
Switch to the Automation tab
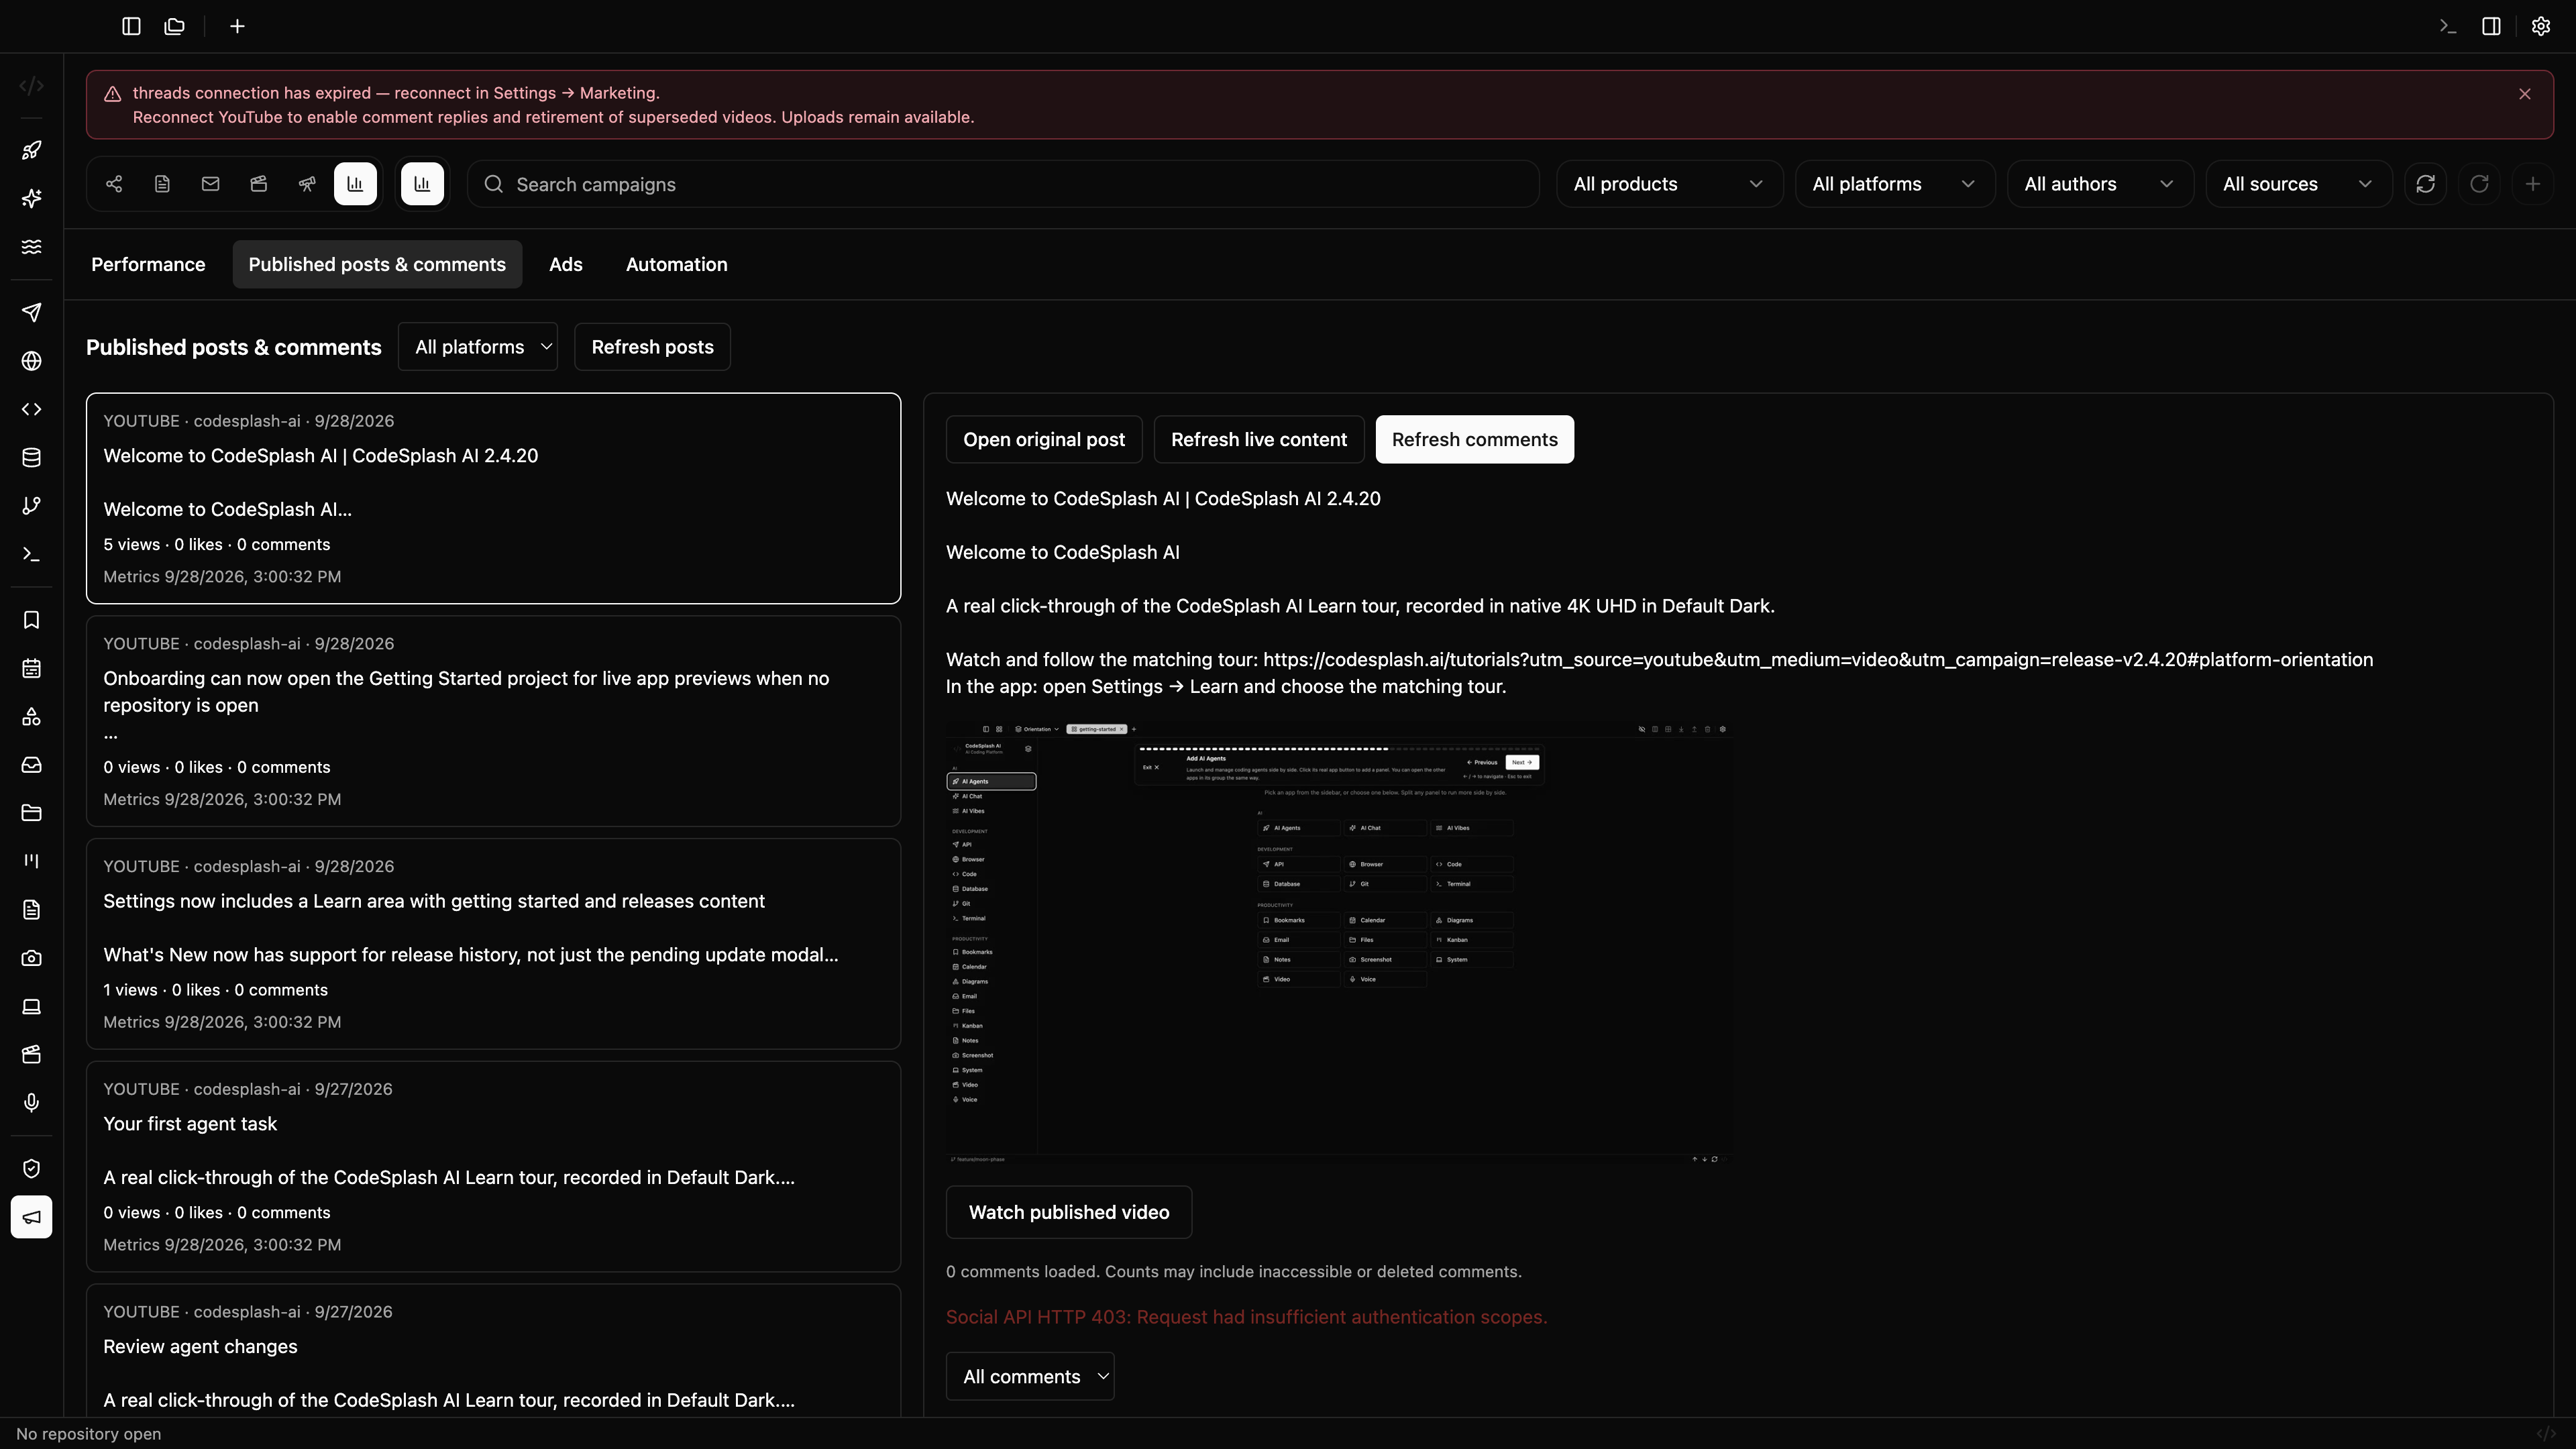click(677, 265)
